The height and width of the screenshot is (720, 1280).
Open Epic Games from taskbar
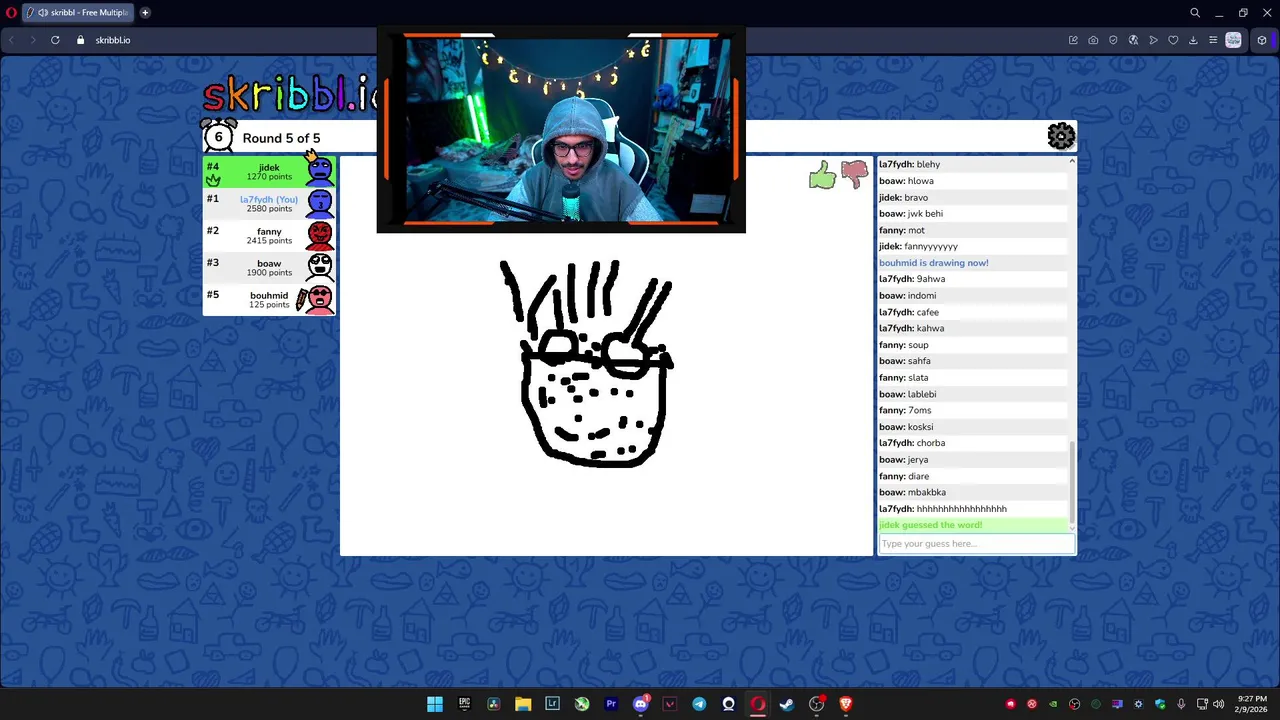click(464, 704)
